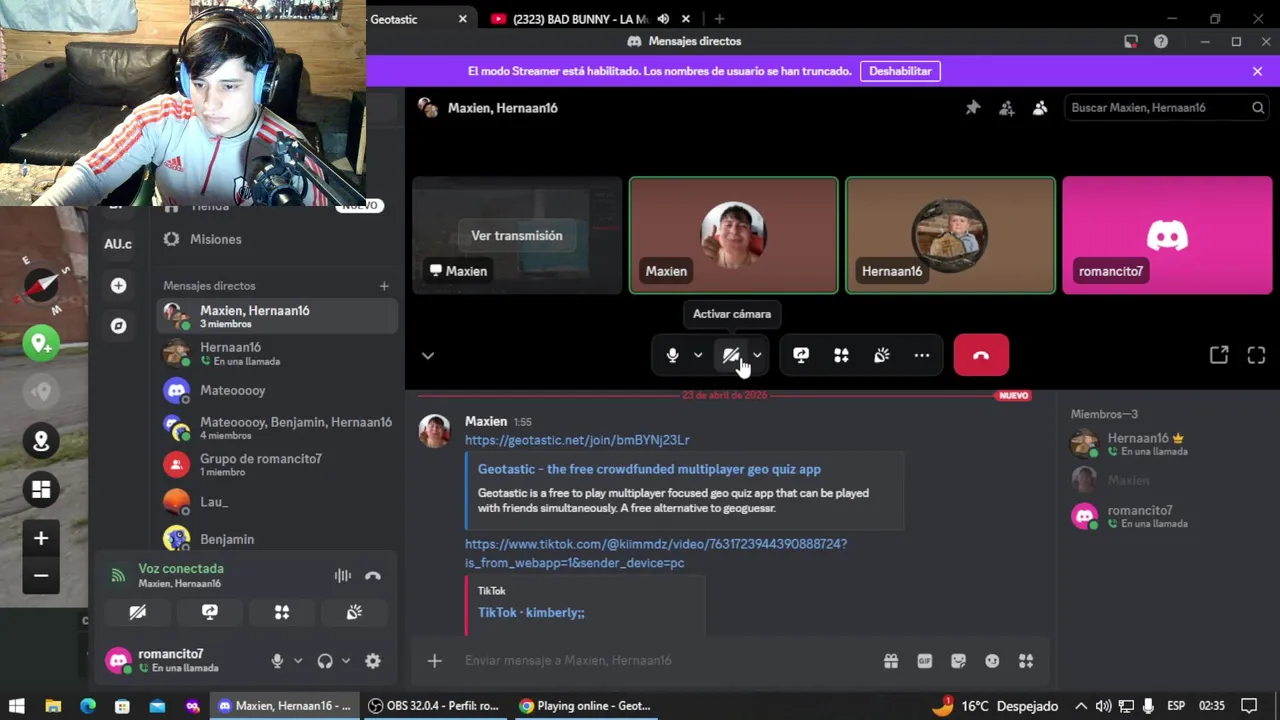This screenshot has height=720, width=1280.
Task: Open more call options menu
Action: click(922, 355)
